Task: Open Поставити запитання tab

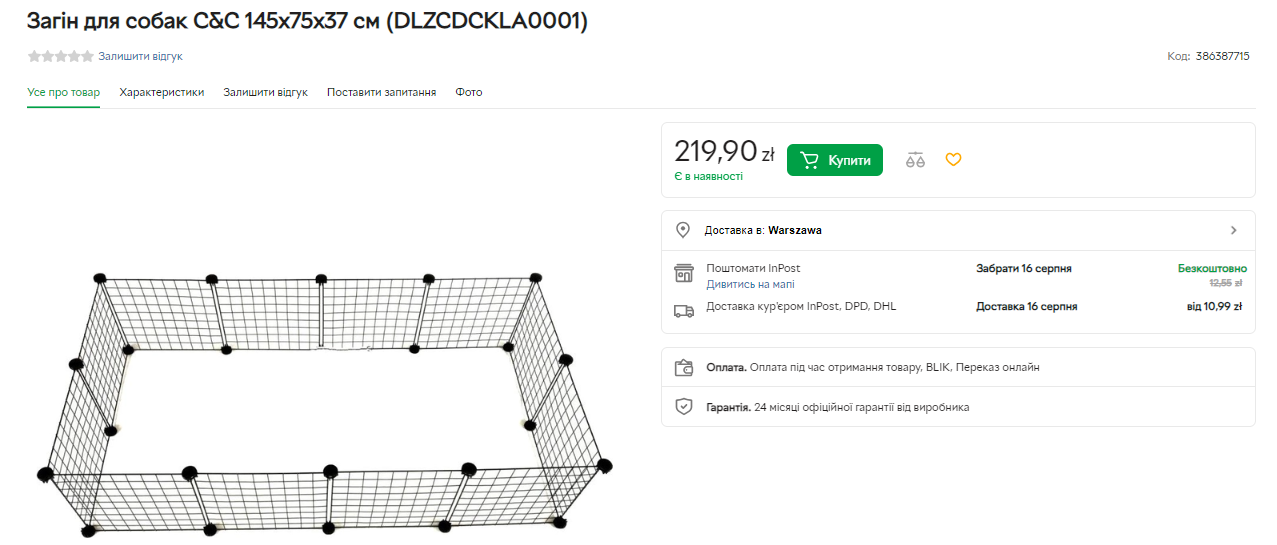Action: pyautogui.click(x=381, y=92)
